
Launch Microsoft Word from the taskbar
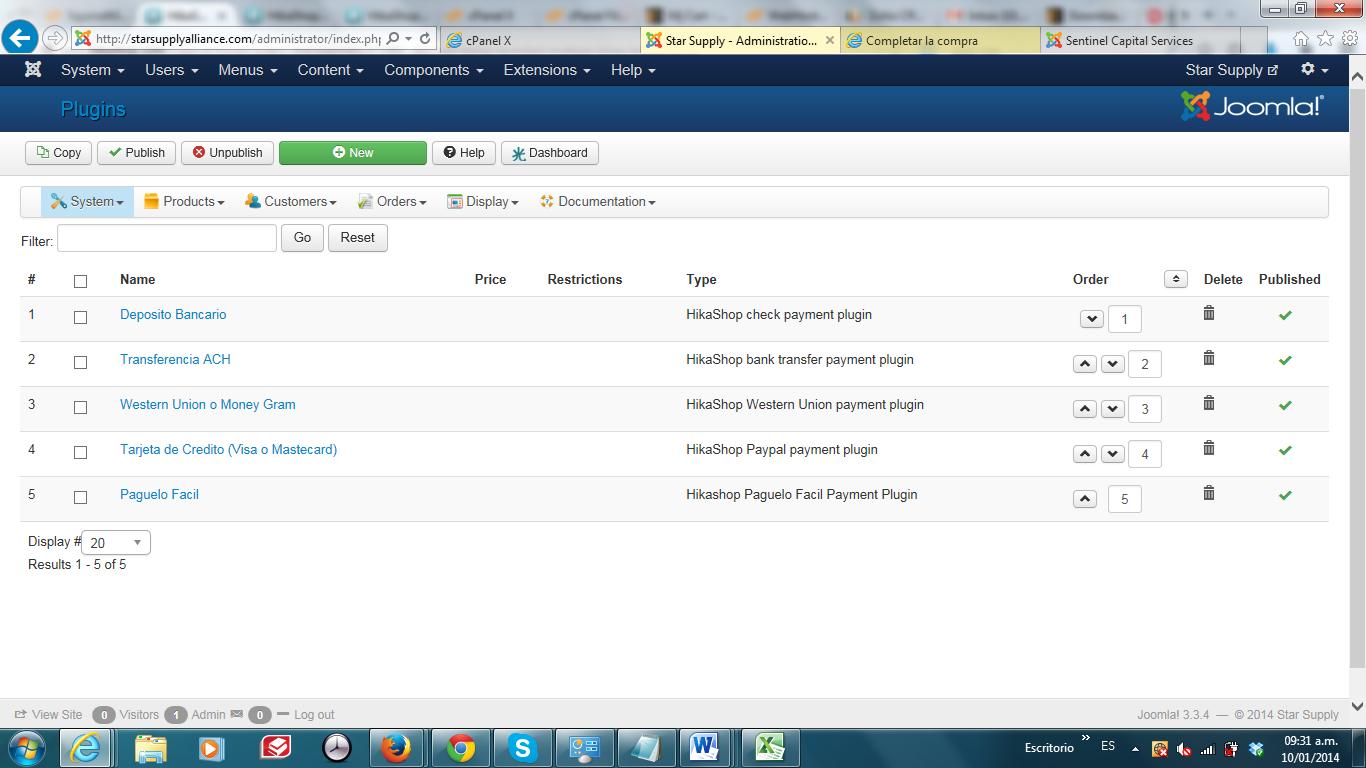(706, 748)
